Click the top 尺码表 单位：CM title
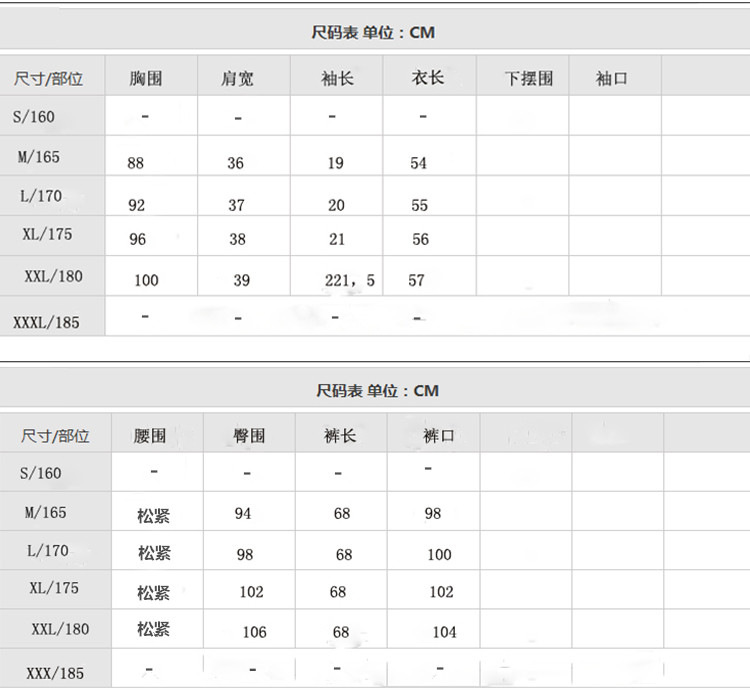 coord(373,33)
